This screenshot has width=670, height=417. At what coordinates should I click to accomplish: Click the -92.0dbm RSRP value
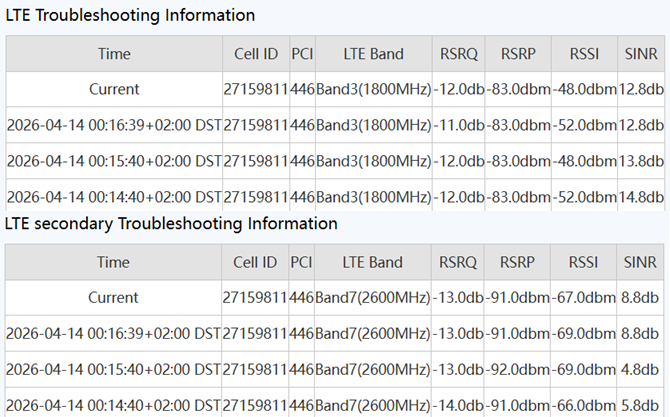(x=518, y=369)
